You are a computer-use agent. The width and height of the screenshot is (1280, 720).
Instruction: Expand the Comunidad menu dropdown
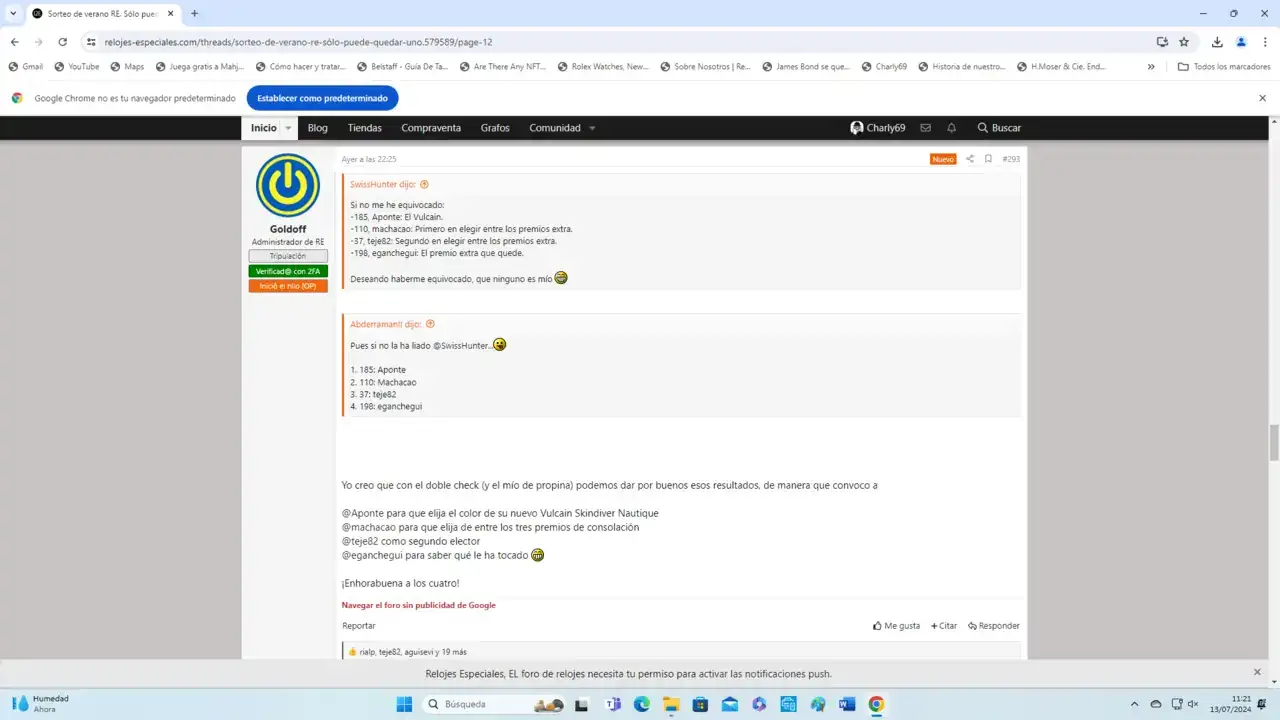pyautogui.click(x=592, y=128)
